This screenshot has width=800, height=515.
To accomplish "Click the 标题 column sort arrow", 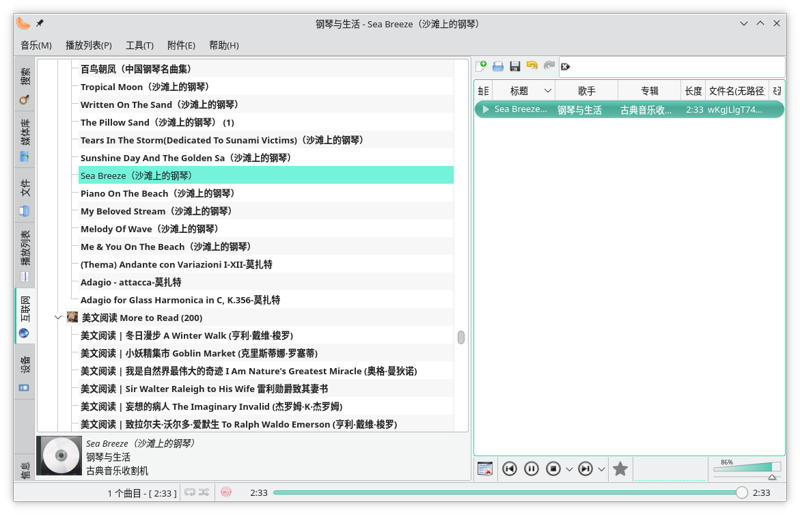I will coord(547,91).
